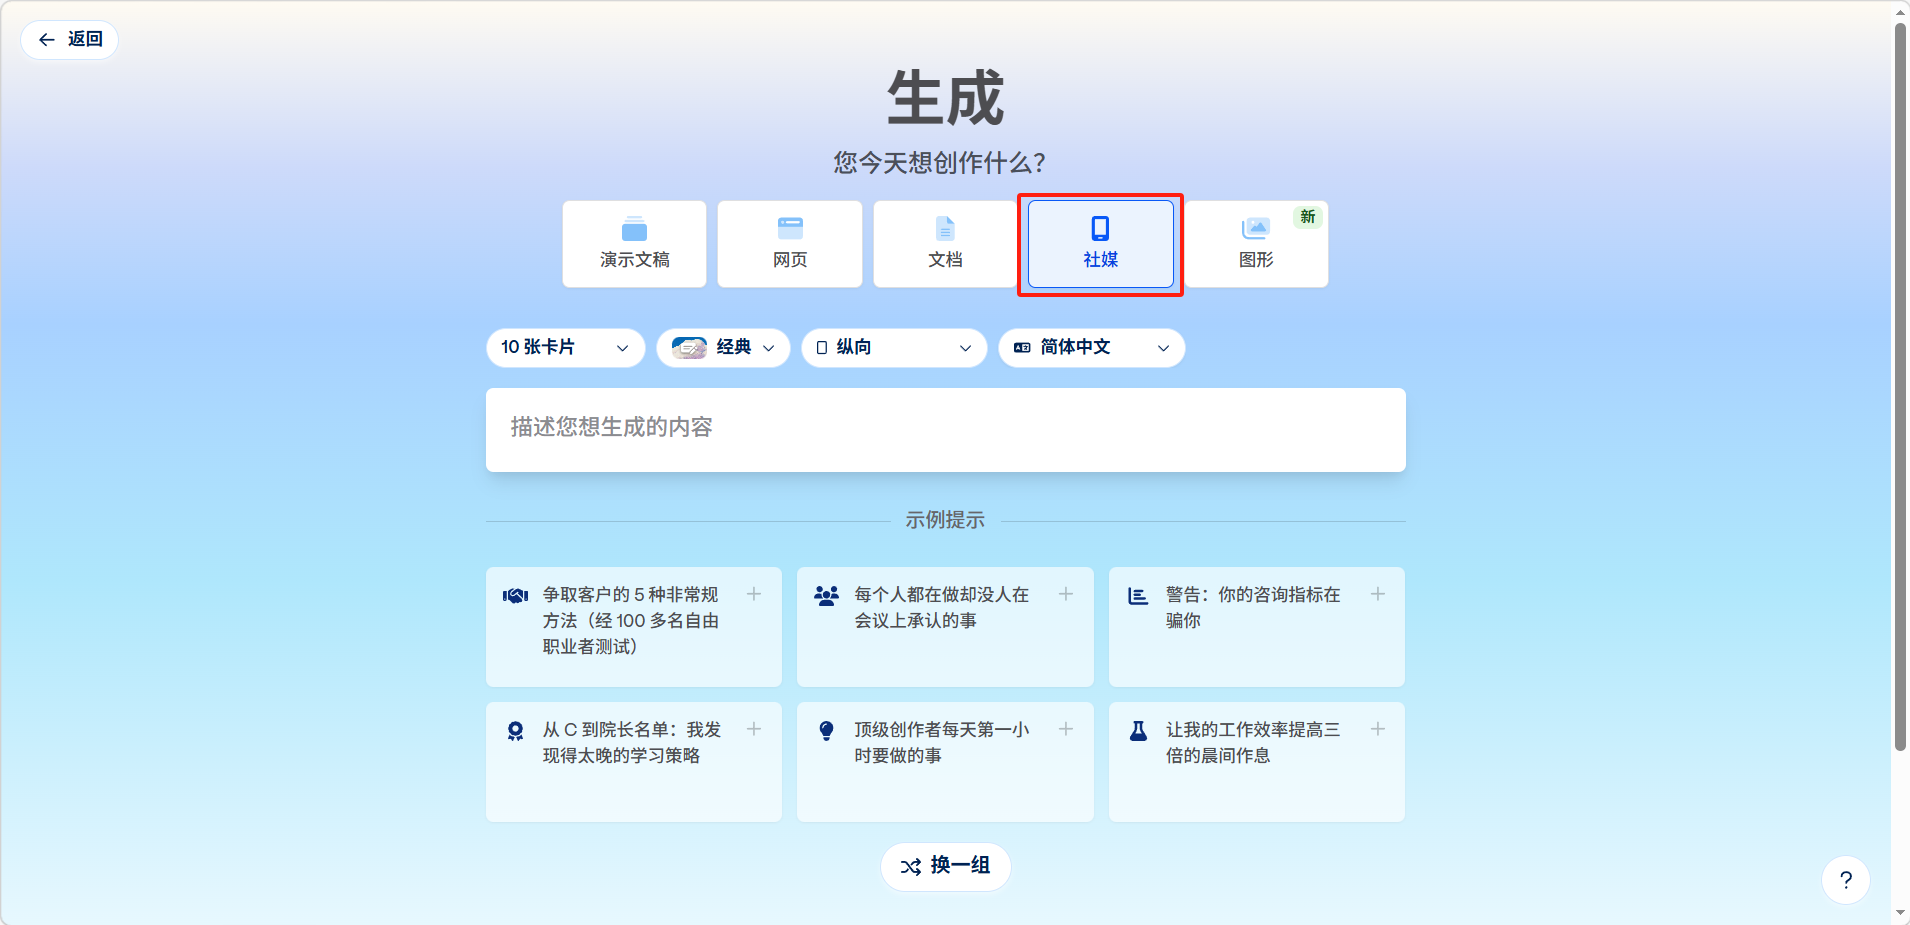Viewport: 1910px width, 925px height.
Task: Add the 警告：你的咨询指标 prompt via plus
Action: (1377, 594)
